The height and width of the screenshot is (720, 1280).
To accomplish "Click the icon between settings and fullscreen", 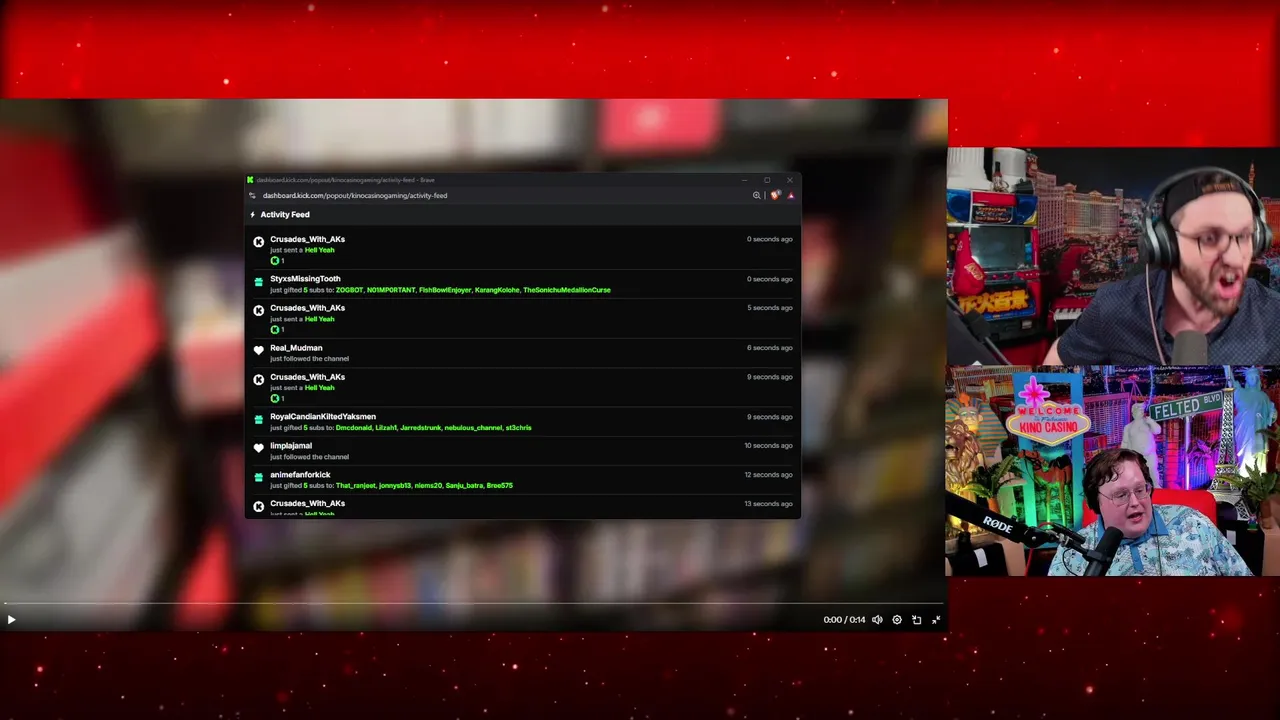I will tap(916, 620).
